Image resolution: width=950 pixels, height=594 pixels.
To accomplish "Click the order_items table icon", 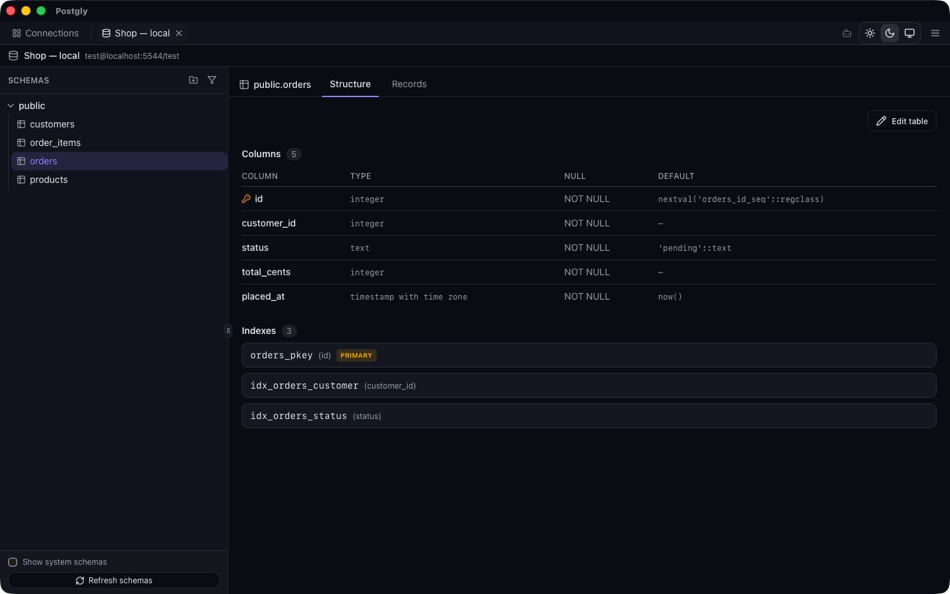I will coord(21,142).
